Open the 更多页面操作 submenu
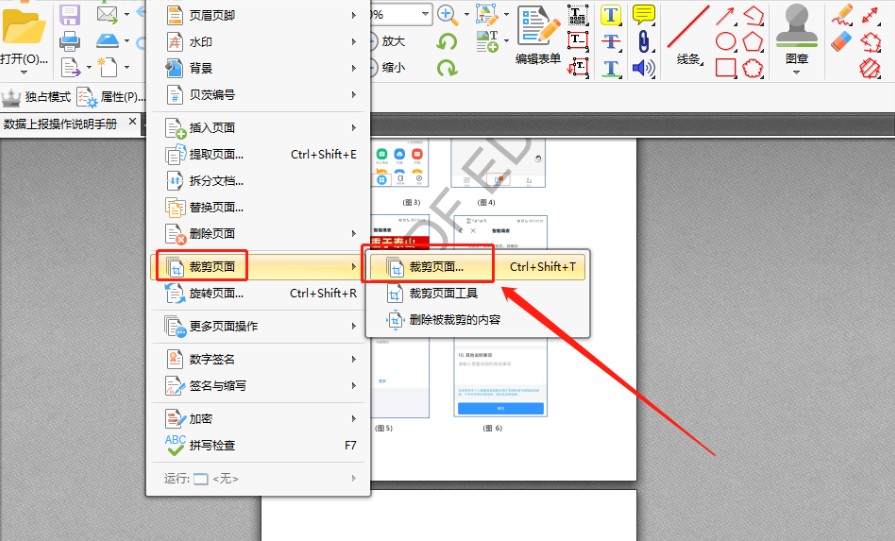This screenshot has height=541, width=895. (258, 326)
